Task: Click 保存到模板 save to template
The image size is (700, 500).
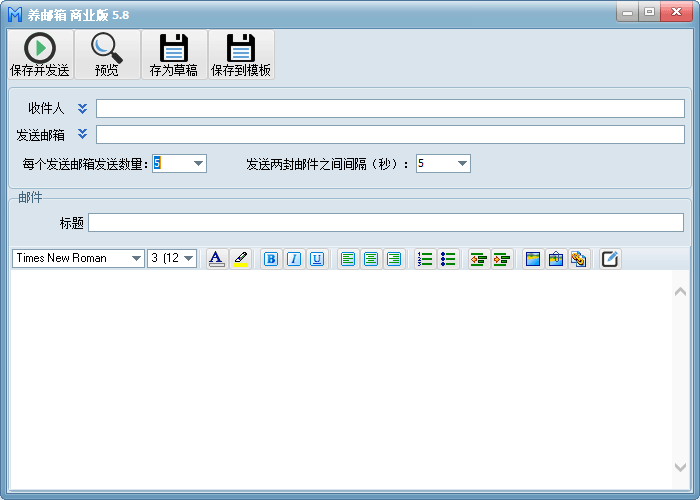Action: pos(241,55)
